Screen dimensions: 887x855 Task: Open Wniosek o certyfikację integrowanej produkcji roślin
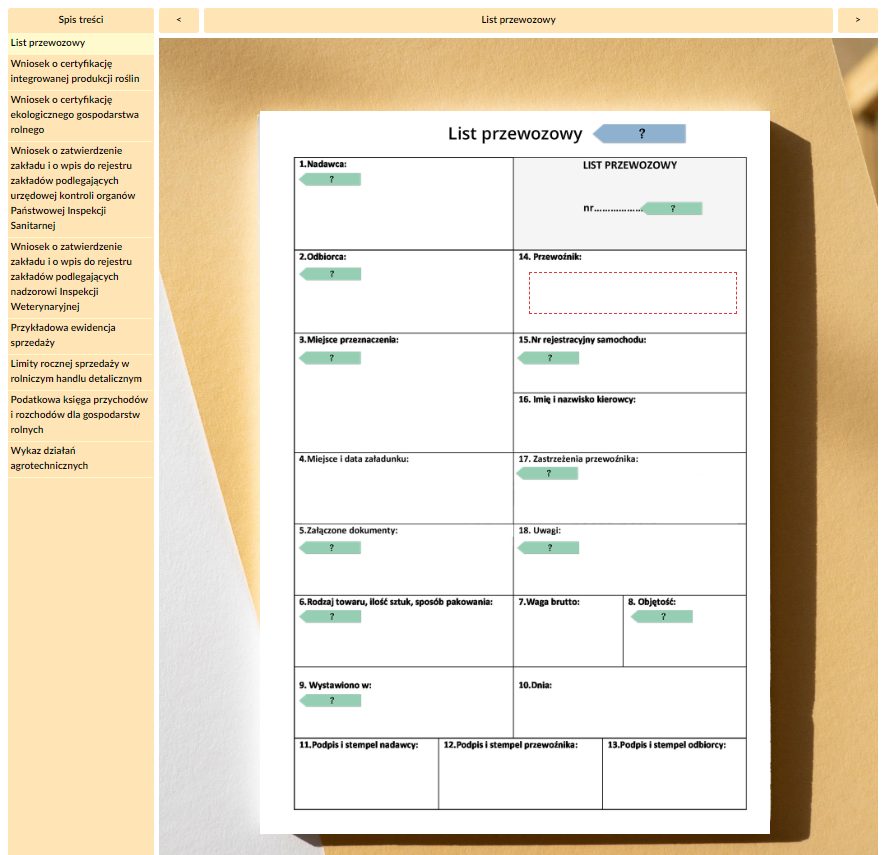click(x=81, y=71)
